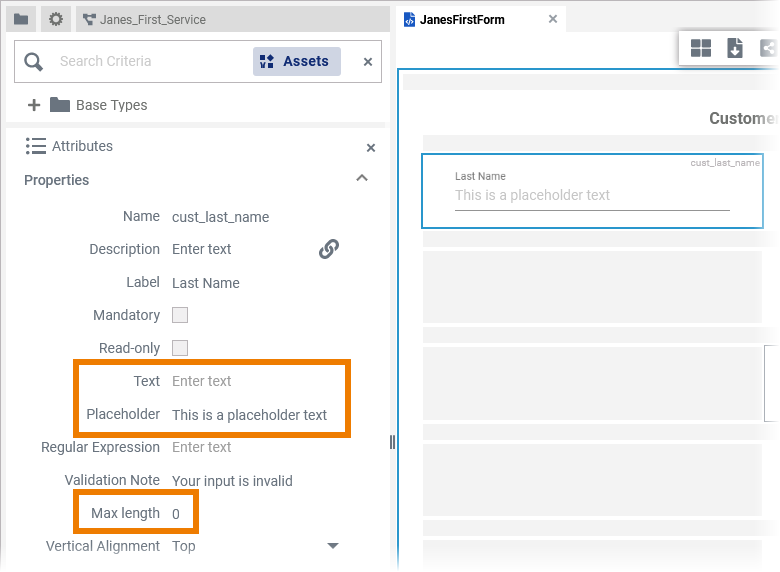Enable the Mandatory checkbox
Image resolution: width=780 pixels, height=572 pixels.
180,315
